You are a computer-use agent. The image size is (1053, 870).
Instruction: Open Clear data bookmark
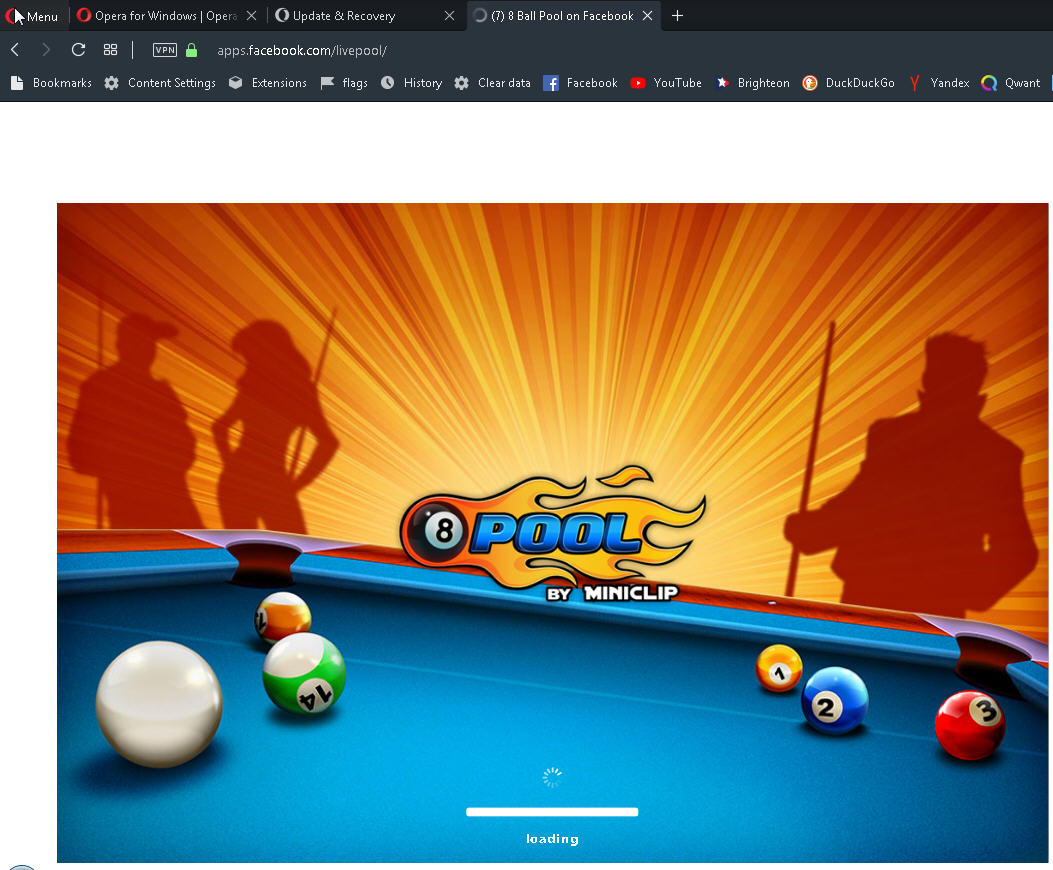492,83
